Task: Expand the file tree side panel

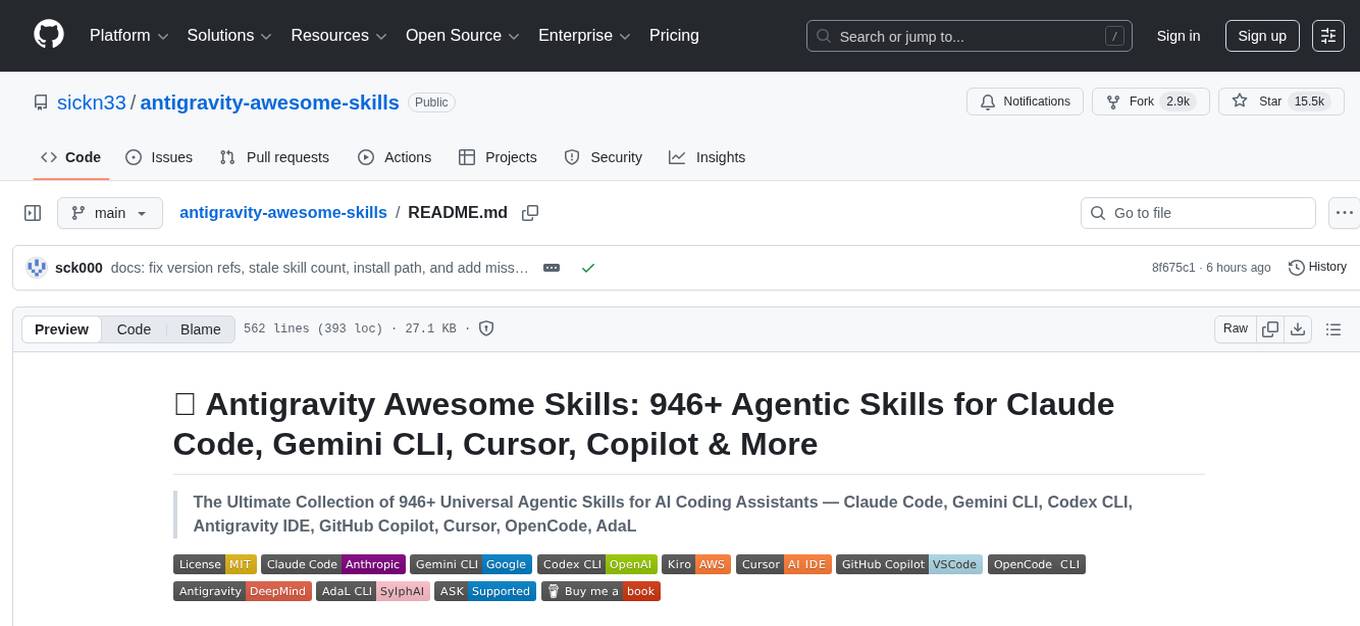Action: (33, 213)
